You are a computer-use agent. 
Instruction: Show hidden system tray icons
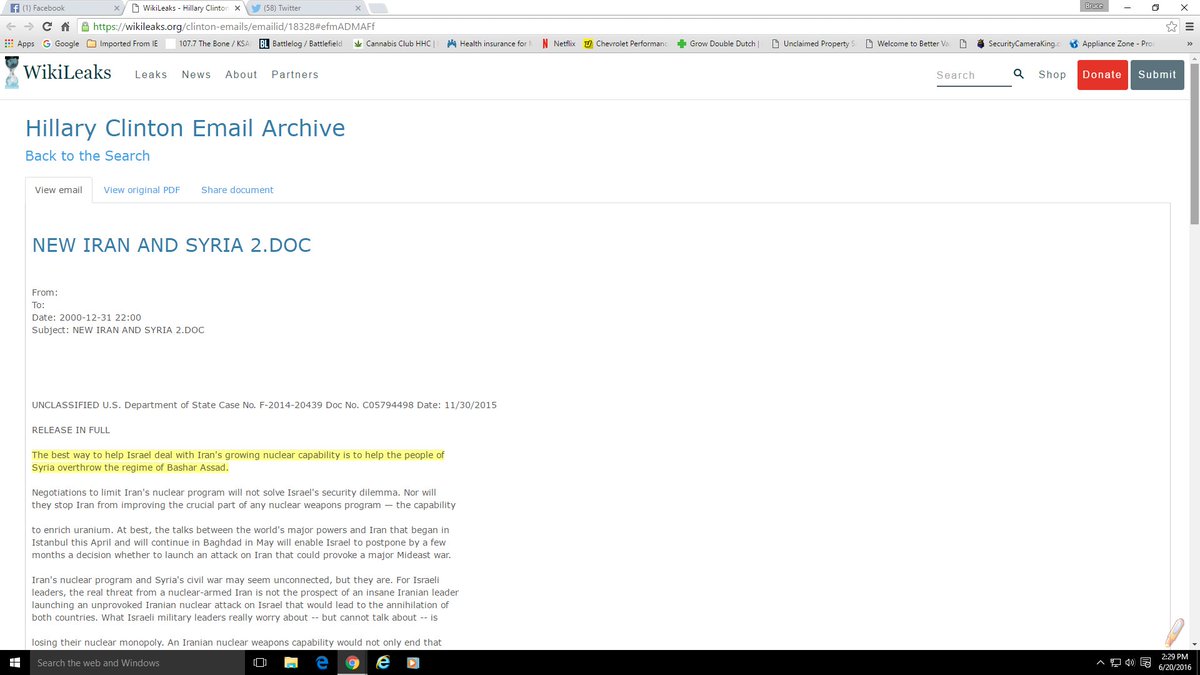[x=1100, y=662]
